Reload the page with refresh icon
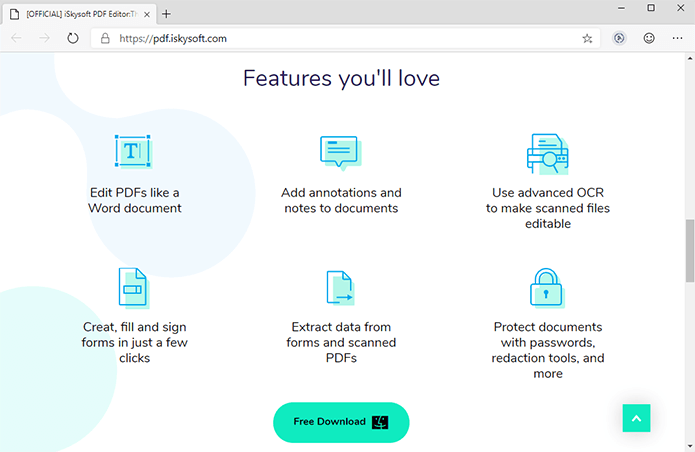 click(x=73, y=39)
